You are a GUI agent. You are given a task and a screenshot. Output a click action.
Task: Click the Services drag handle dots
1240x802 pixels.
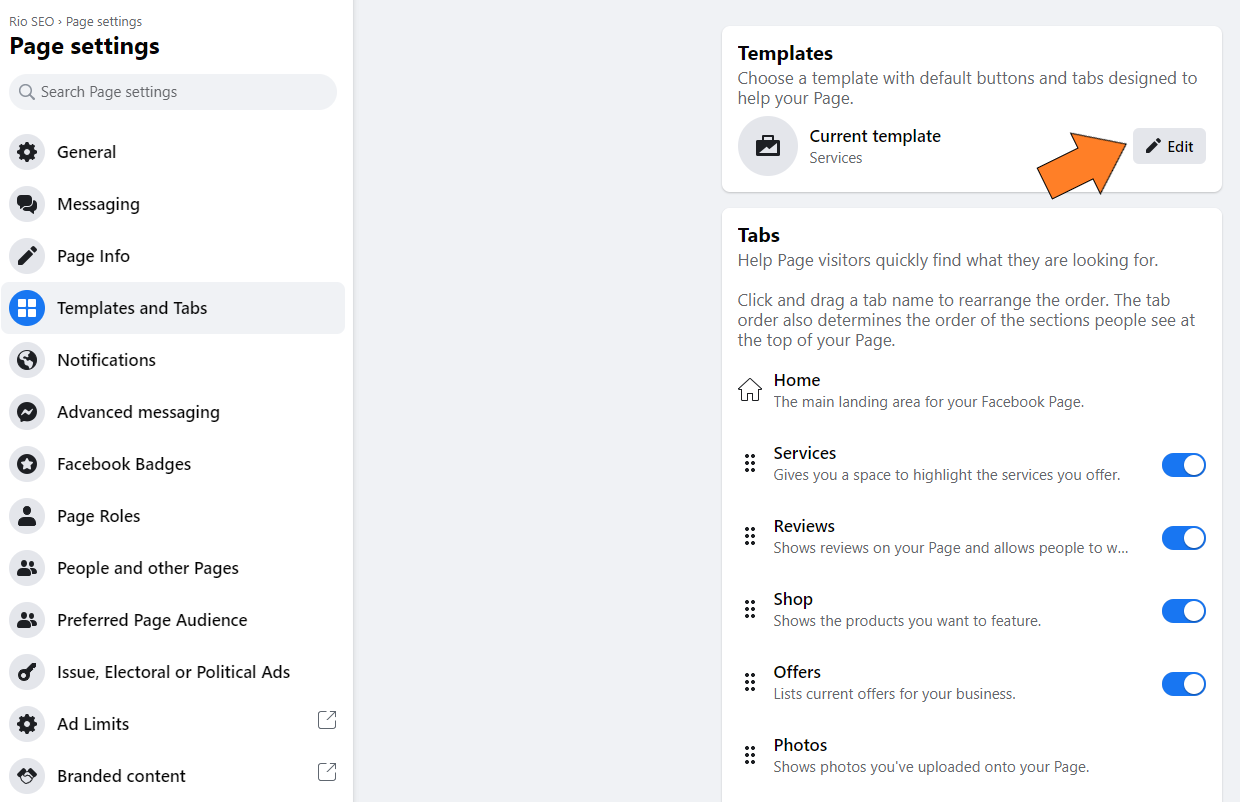coord(750,464)
